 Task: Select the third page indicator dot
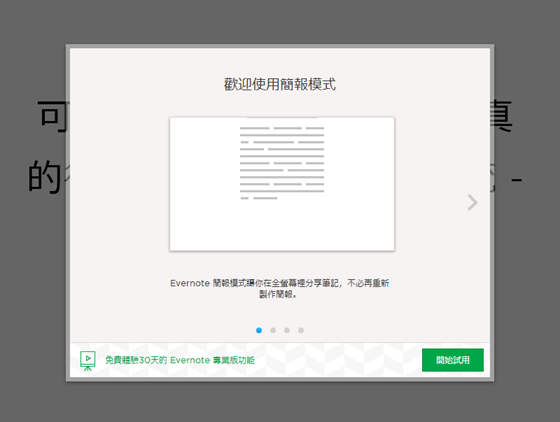(287, 330)
